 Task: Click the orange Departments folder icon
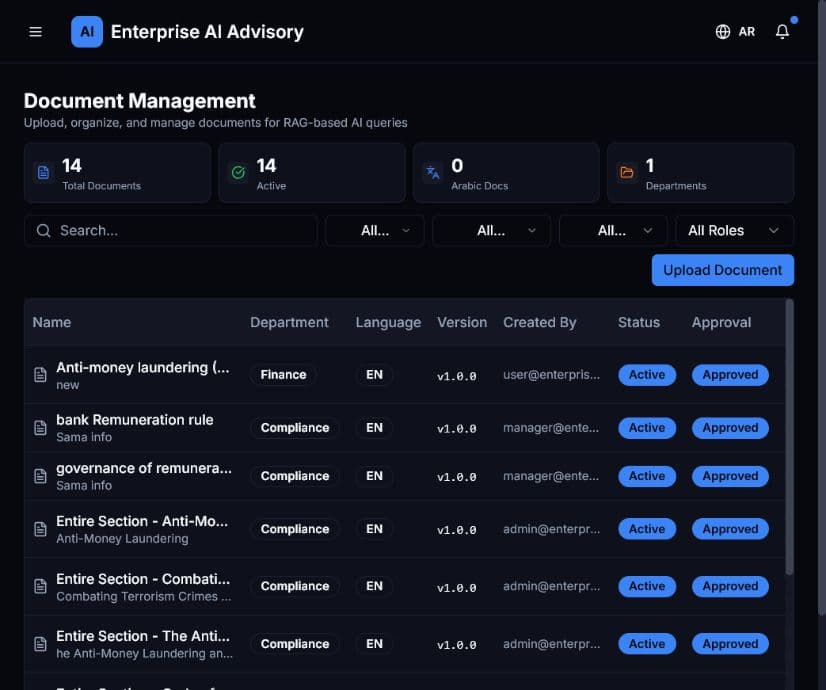click(627, 172)
